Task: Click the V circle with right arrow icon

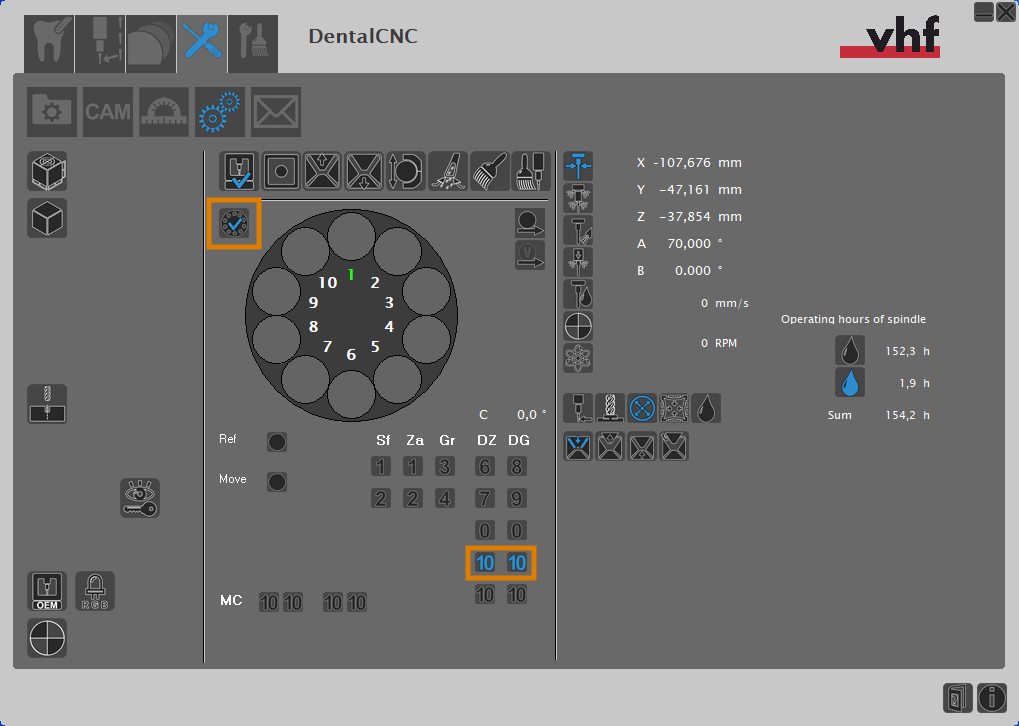Action: click(x=530, y=255)
